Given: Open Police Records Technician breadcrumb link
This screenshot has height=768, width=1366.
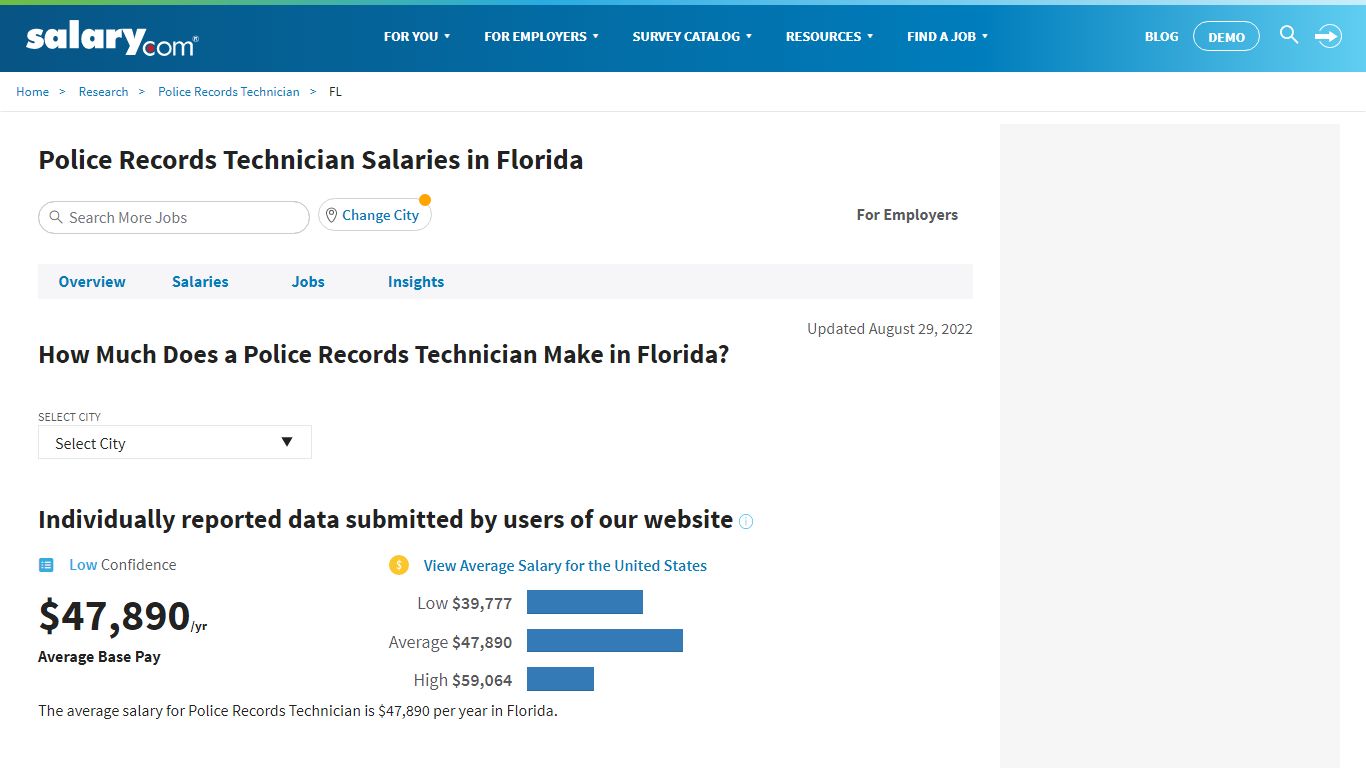Looking at the screenshot, I should [229, 91].
